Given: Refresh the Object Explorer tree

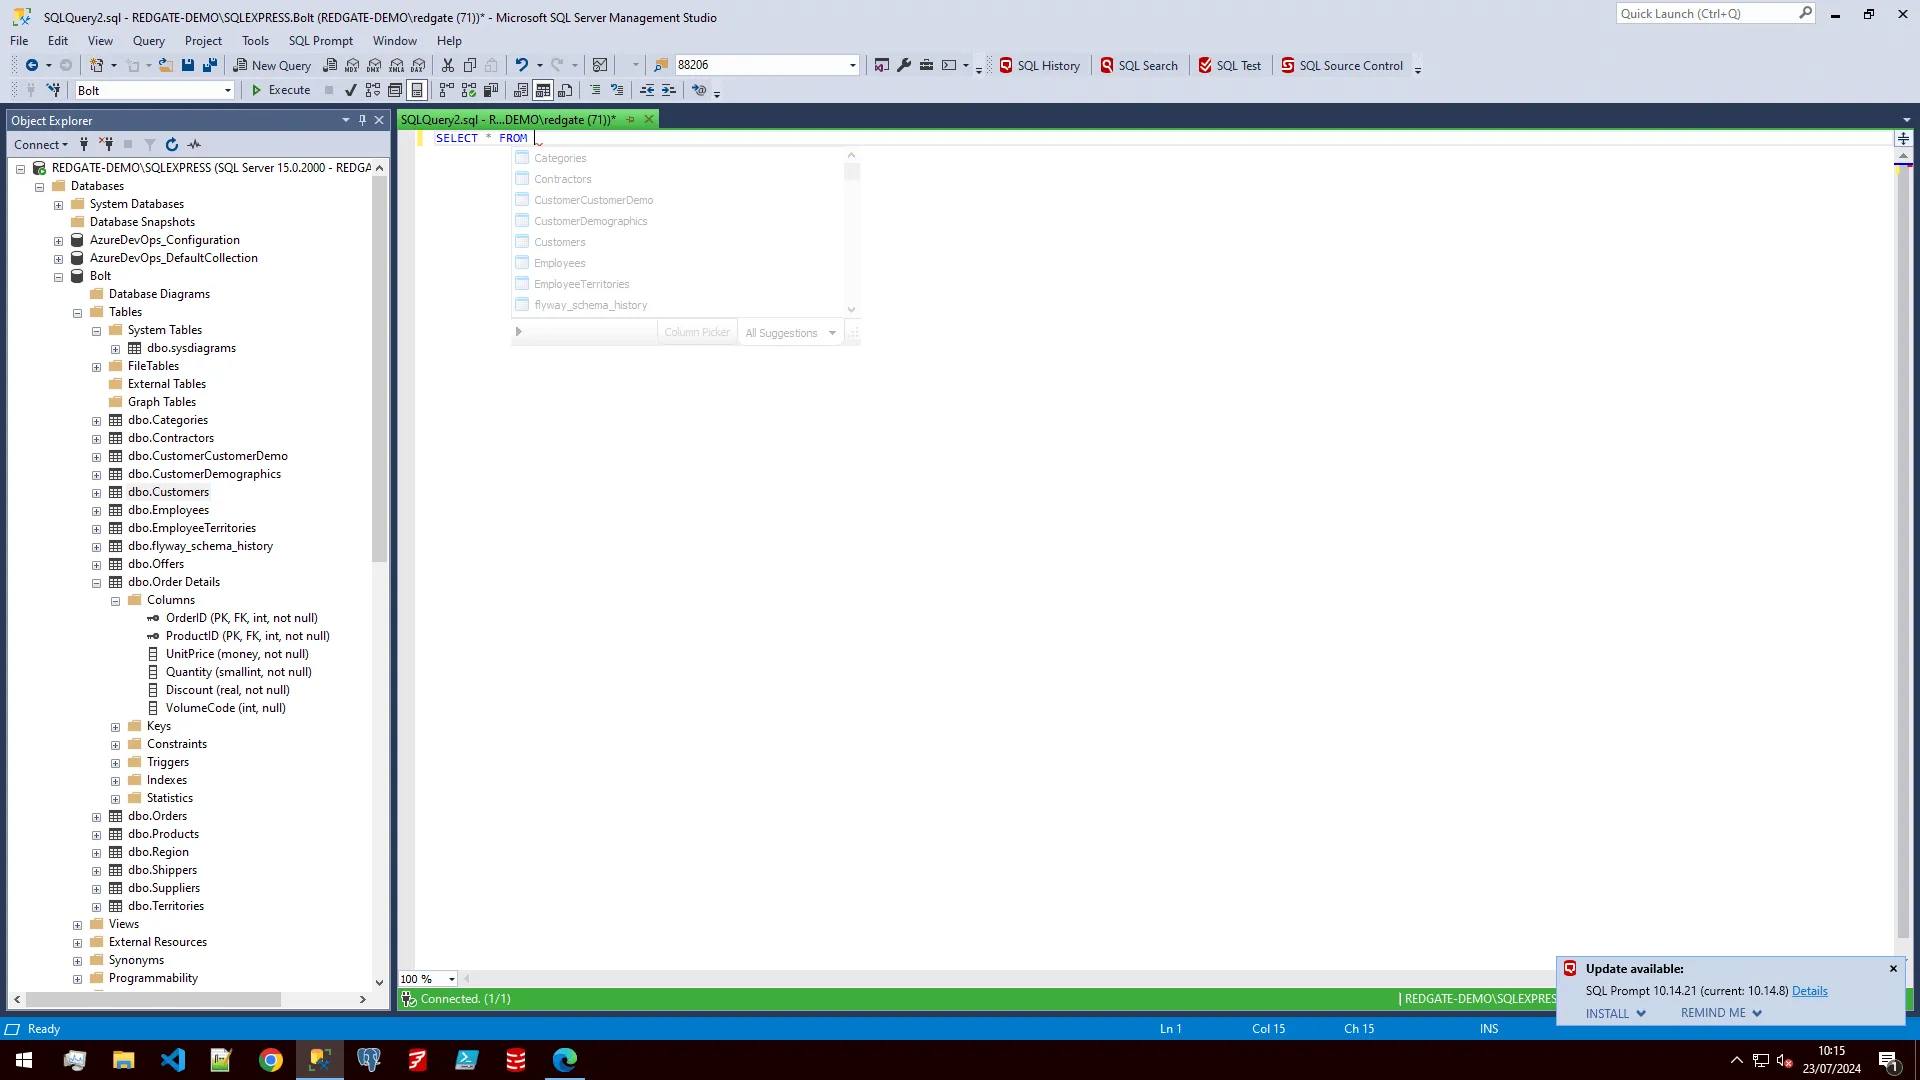Looking at the screenshot, I should click(171, 145).
